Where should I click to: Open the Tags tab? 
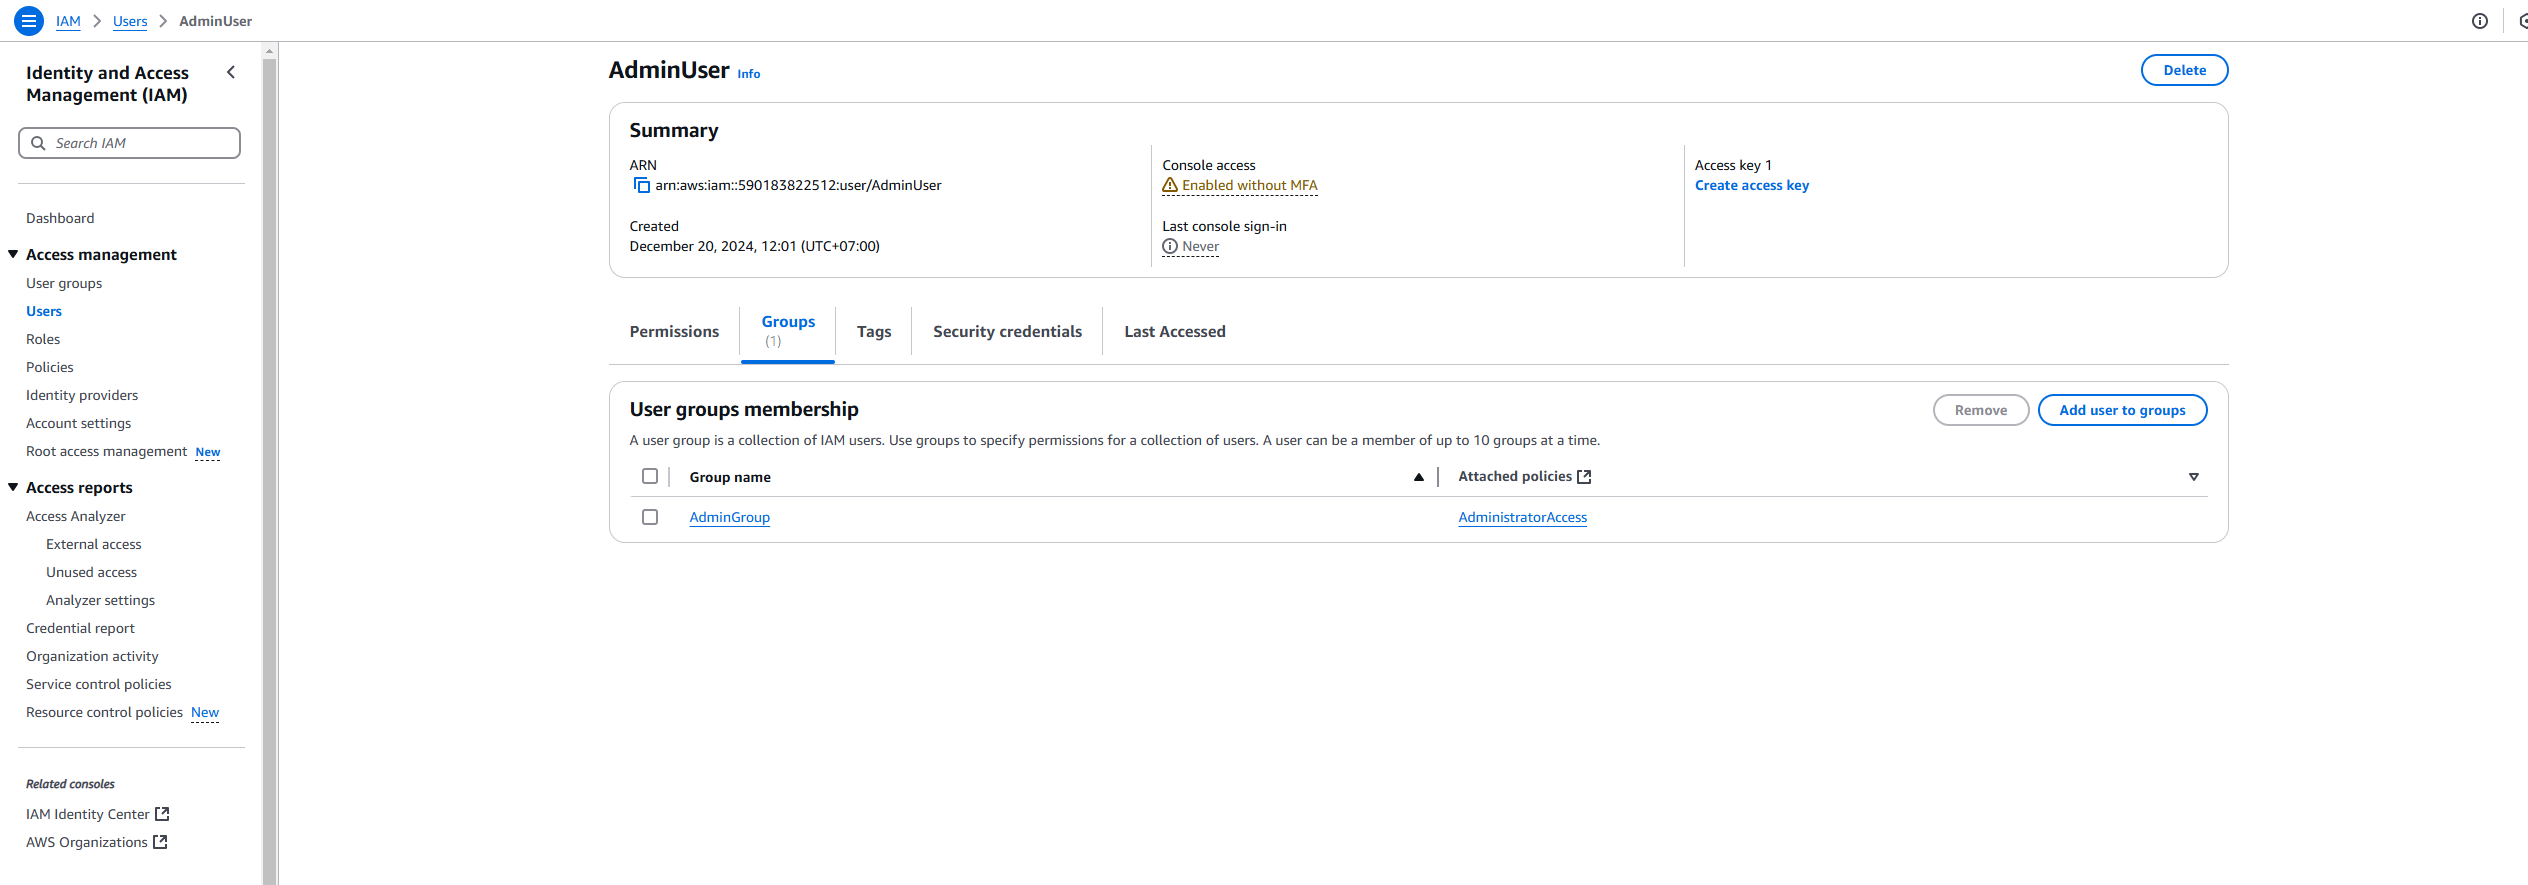tap(874, 331)
